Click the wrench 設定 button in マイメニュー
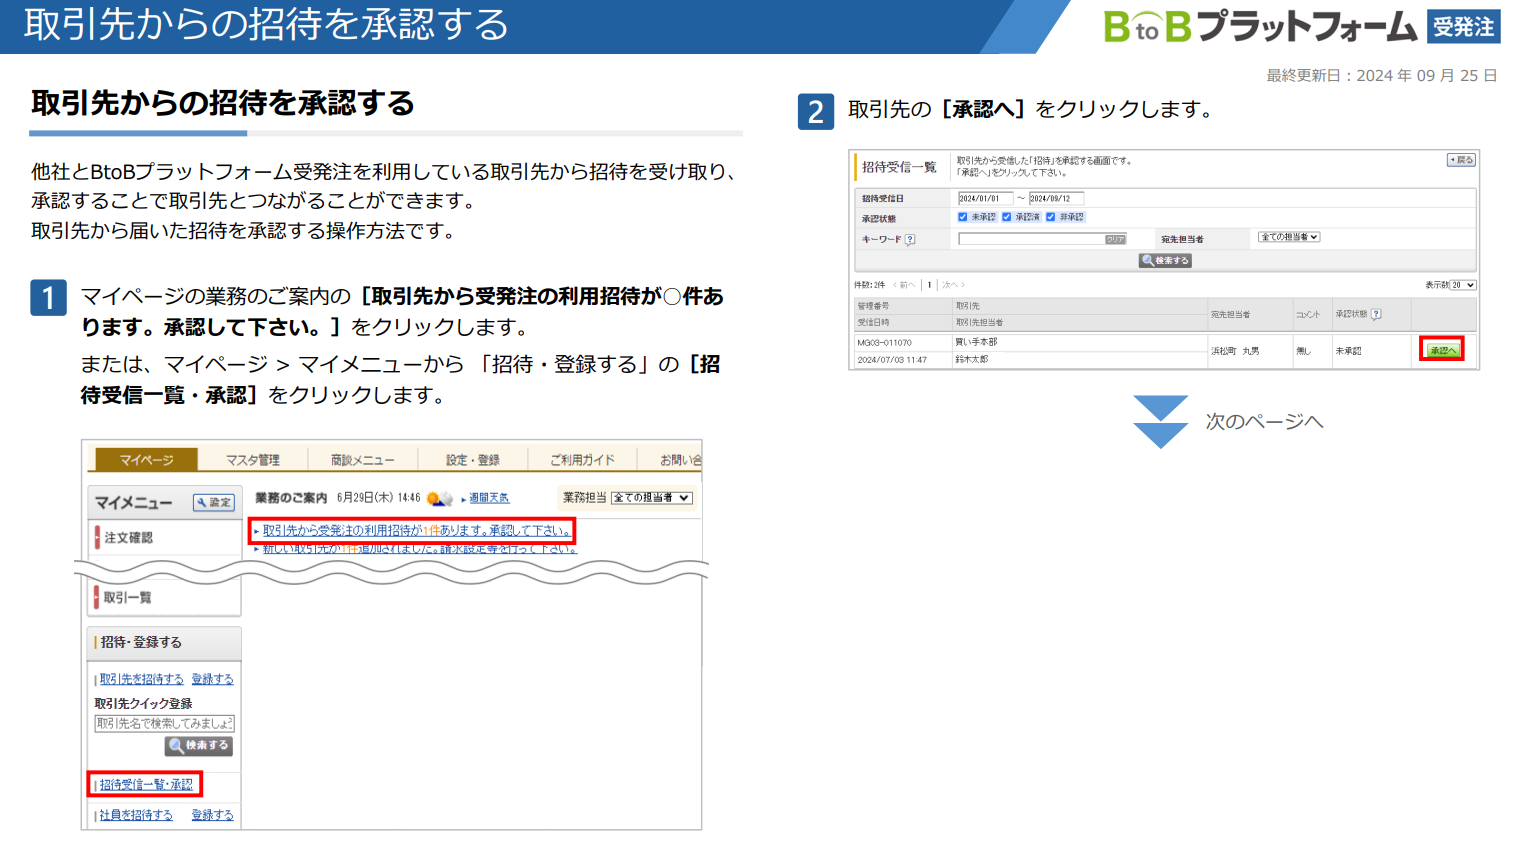 [x=213, y=502]
